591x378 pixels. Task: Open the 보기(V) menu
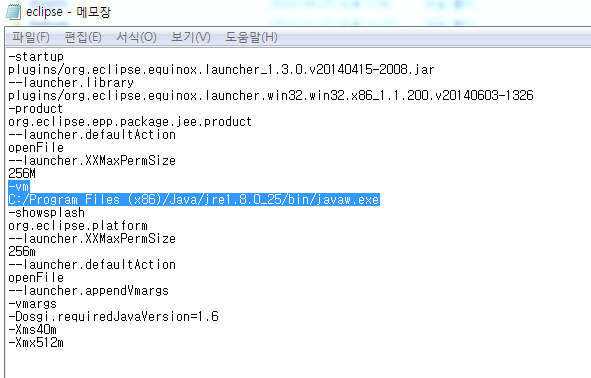tap(191, 37)
